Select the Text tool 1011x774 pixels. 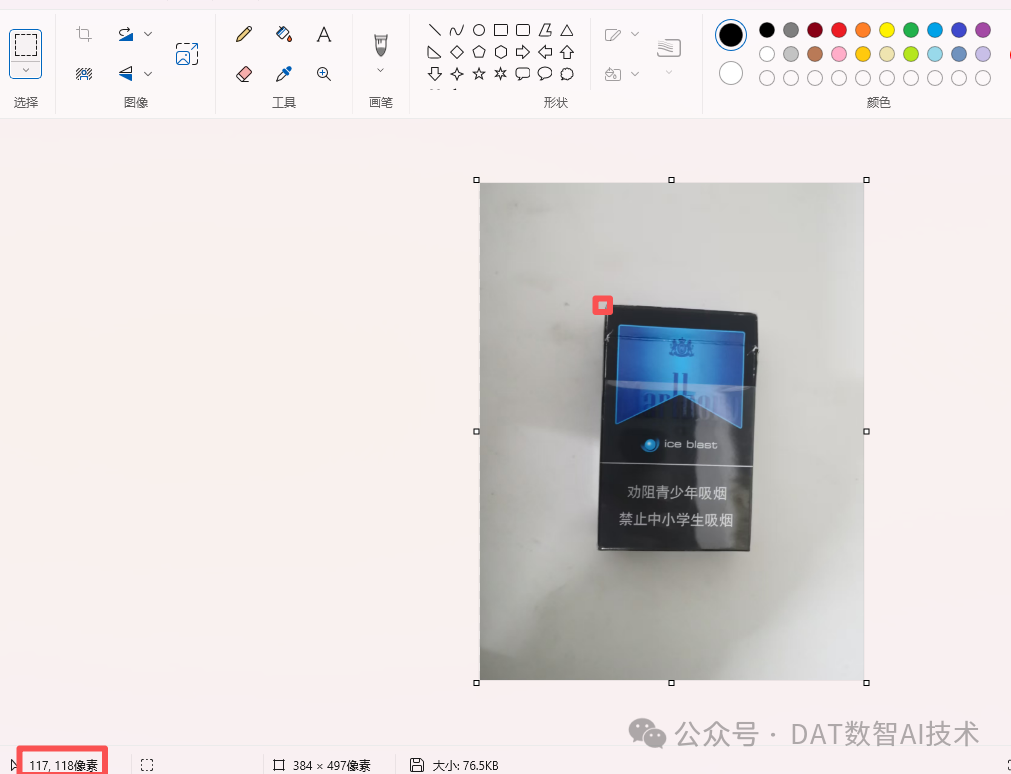(x=324, y=34)
